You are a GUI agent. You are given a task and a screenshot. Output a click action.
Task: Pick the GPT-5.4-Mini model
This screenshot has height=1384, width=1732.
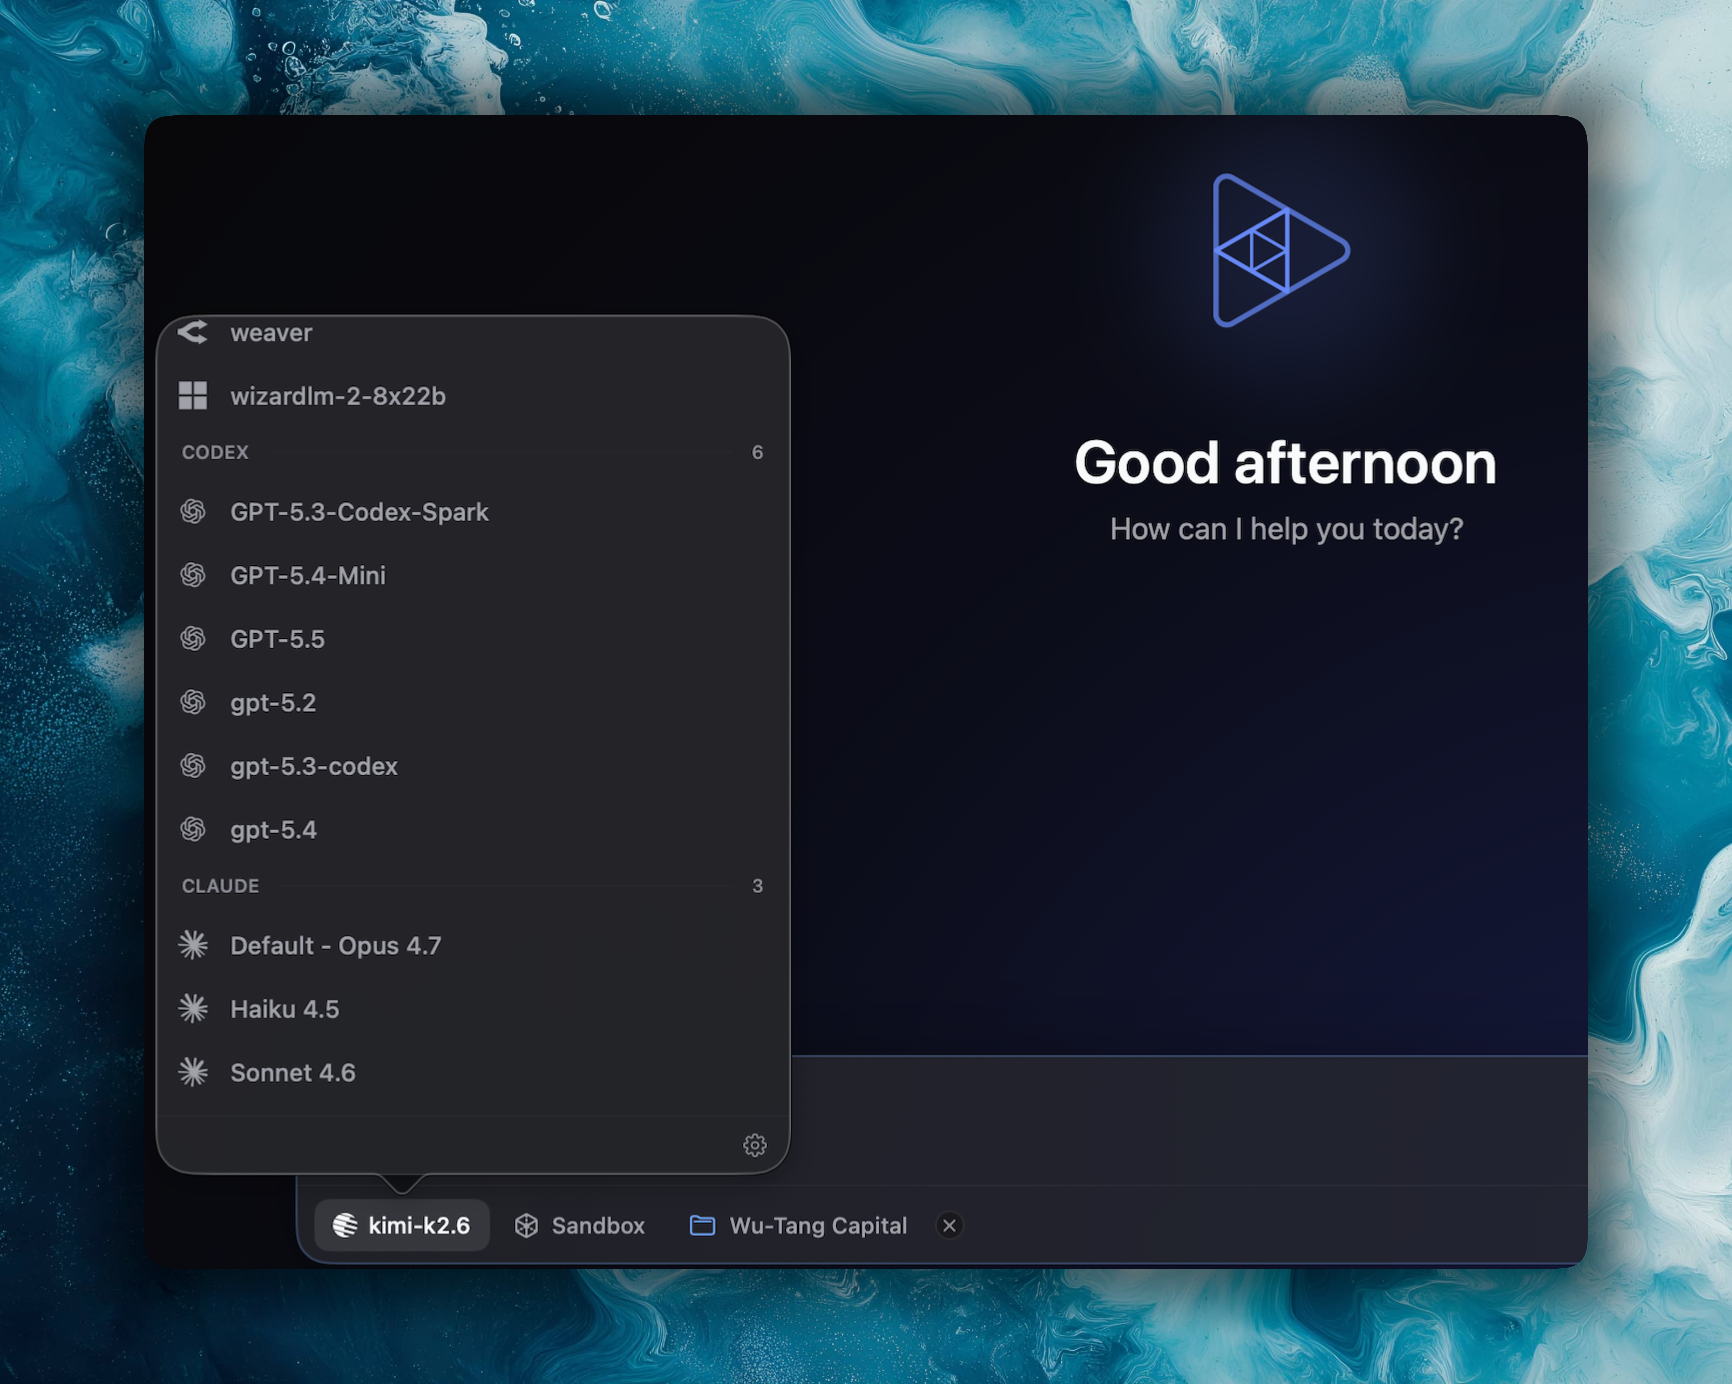(473, 576)
